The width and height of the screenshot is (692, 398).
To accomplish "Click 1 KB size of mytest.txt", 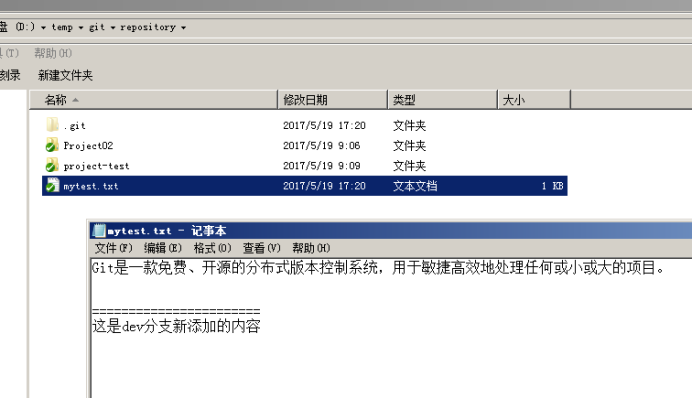I will click(x=553, y=186).
